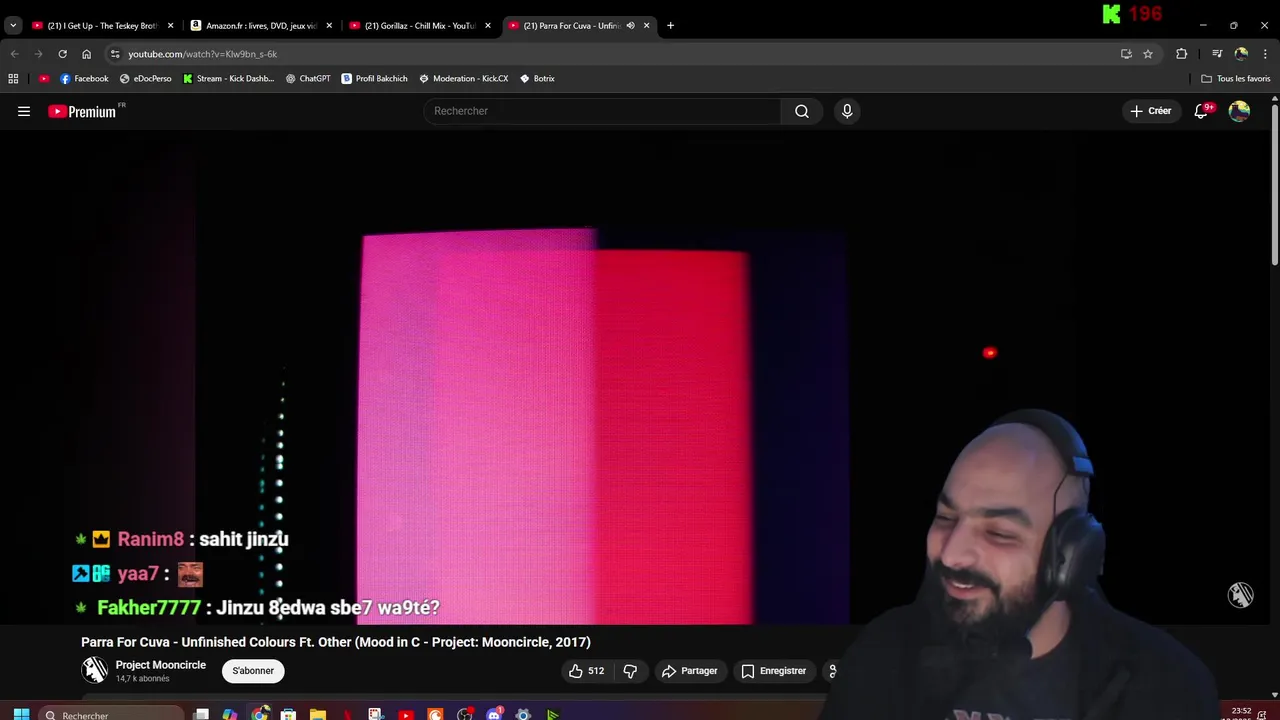Close the Amazon.fr tab
The height and width of the screenshot is (720, 1280).
pos(329,25)
